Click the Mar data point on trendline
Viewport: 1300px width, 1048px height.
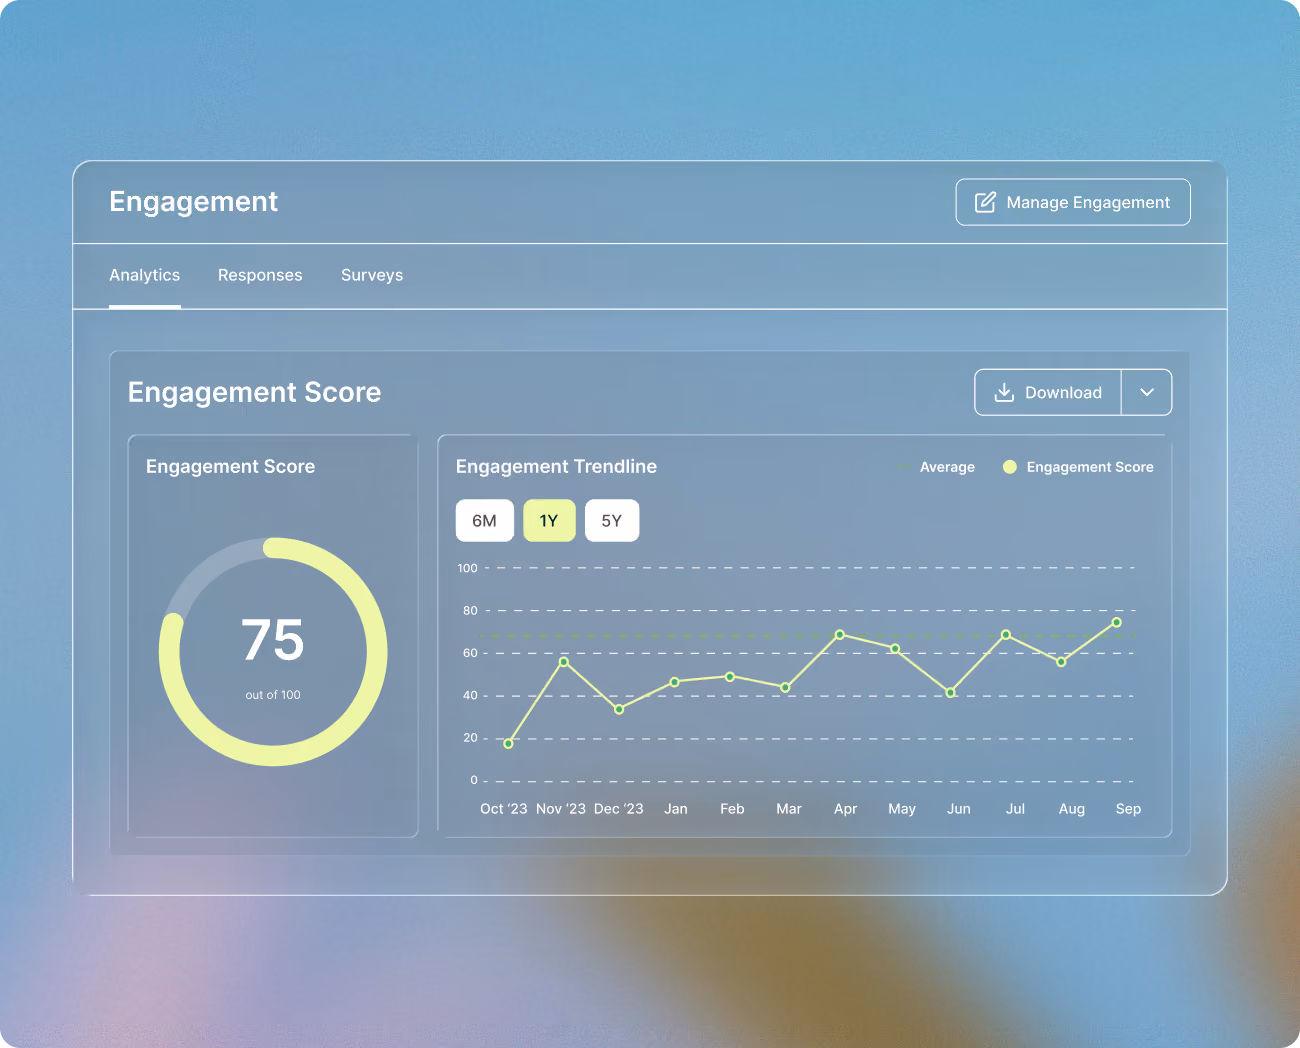tap(785, 688)
